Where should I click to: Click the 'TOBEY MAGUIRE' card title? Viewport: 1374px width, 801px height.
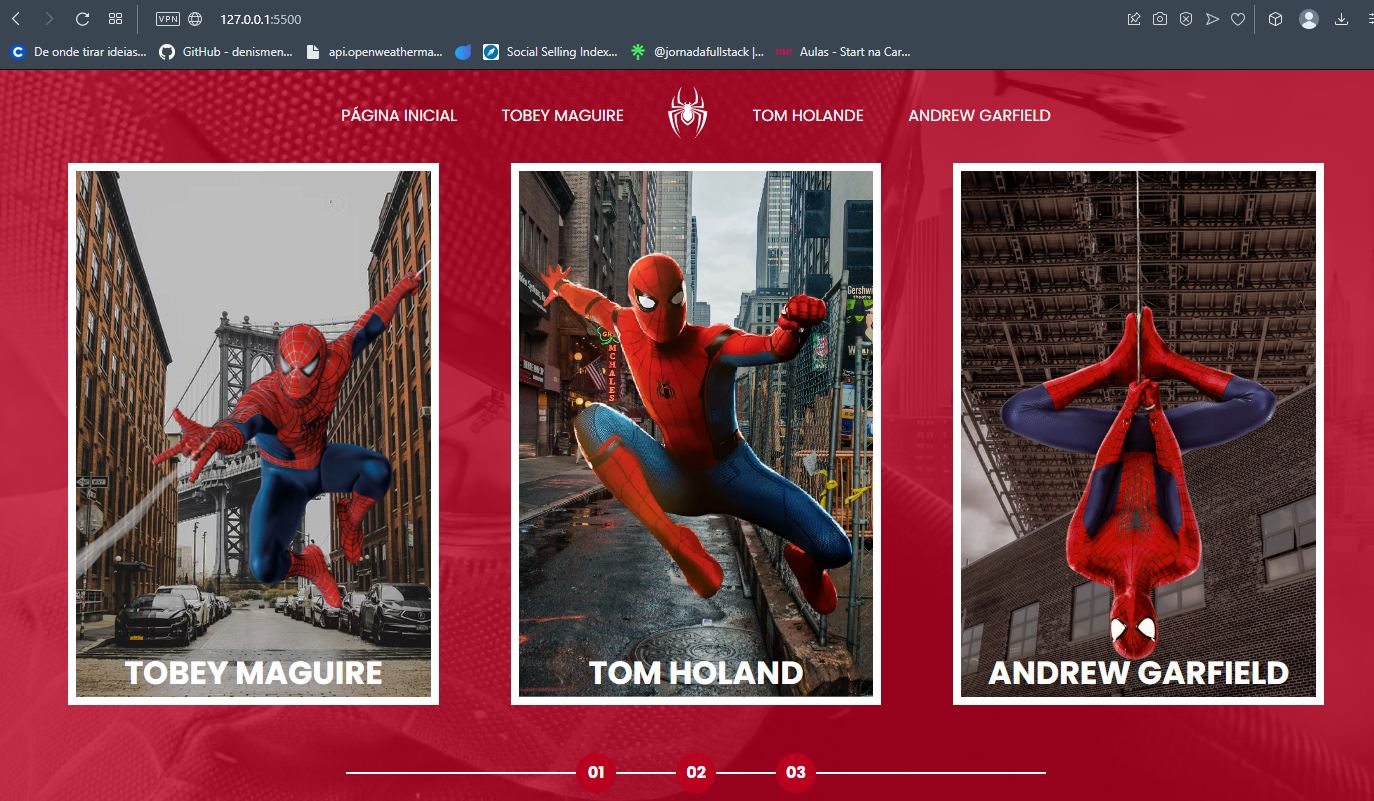pos(254,673)
